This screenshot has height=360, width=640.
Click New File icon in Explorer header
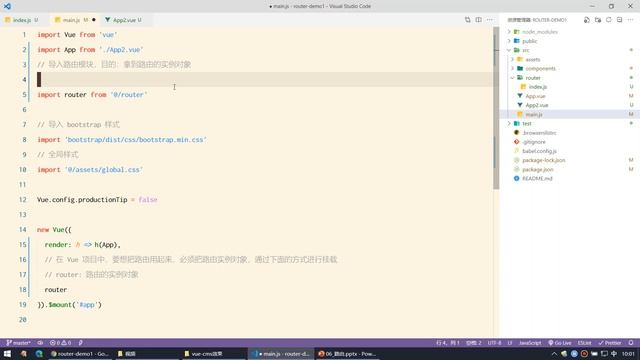point(587,20)
